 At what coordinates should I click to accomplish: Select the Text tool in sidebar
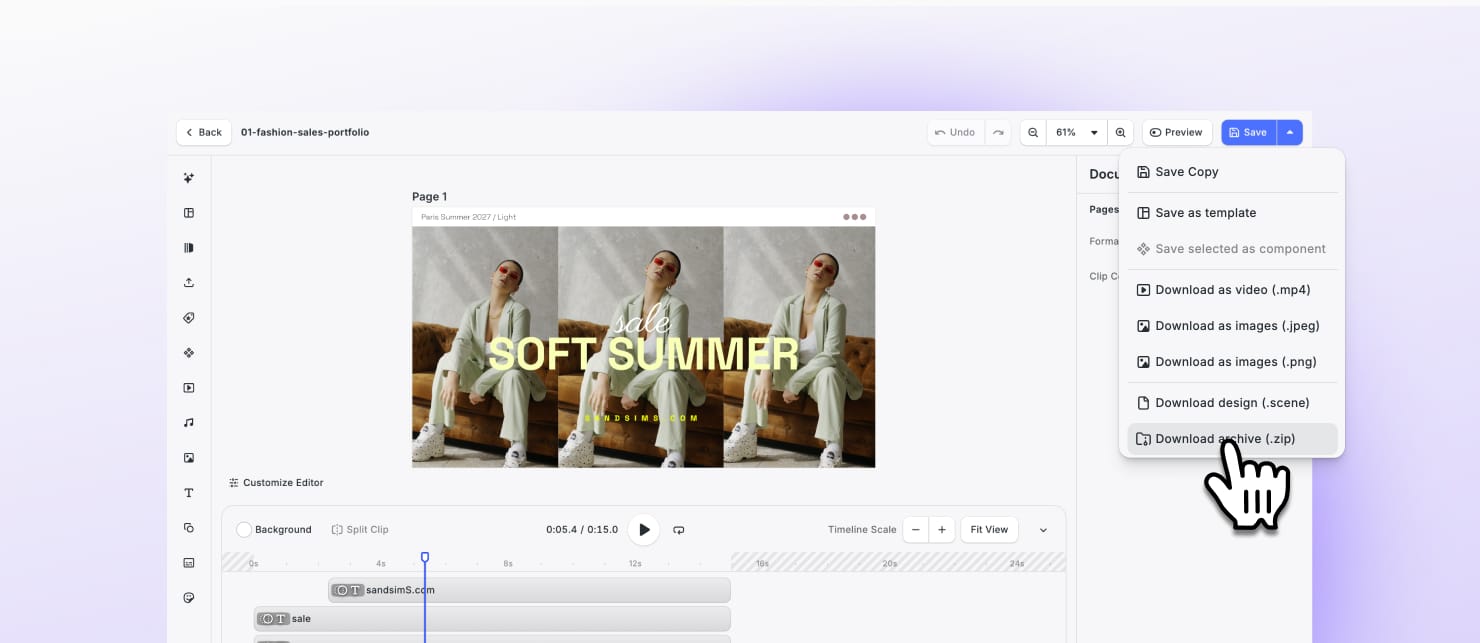click(189, 493)
